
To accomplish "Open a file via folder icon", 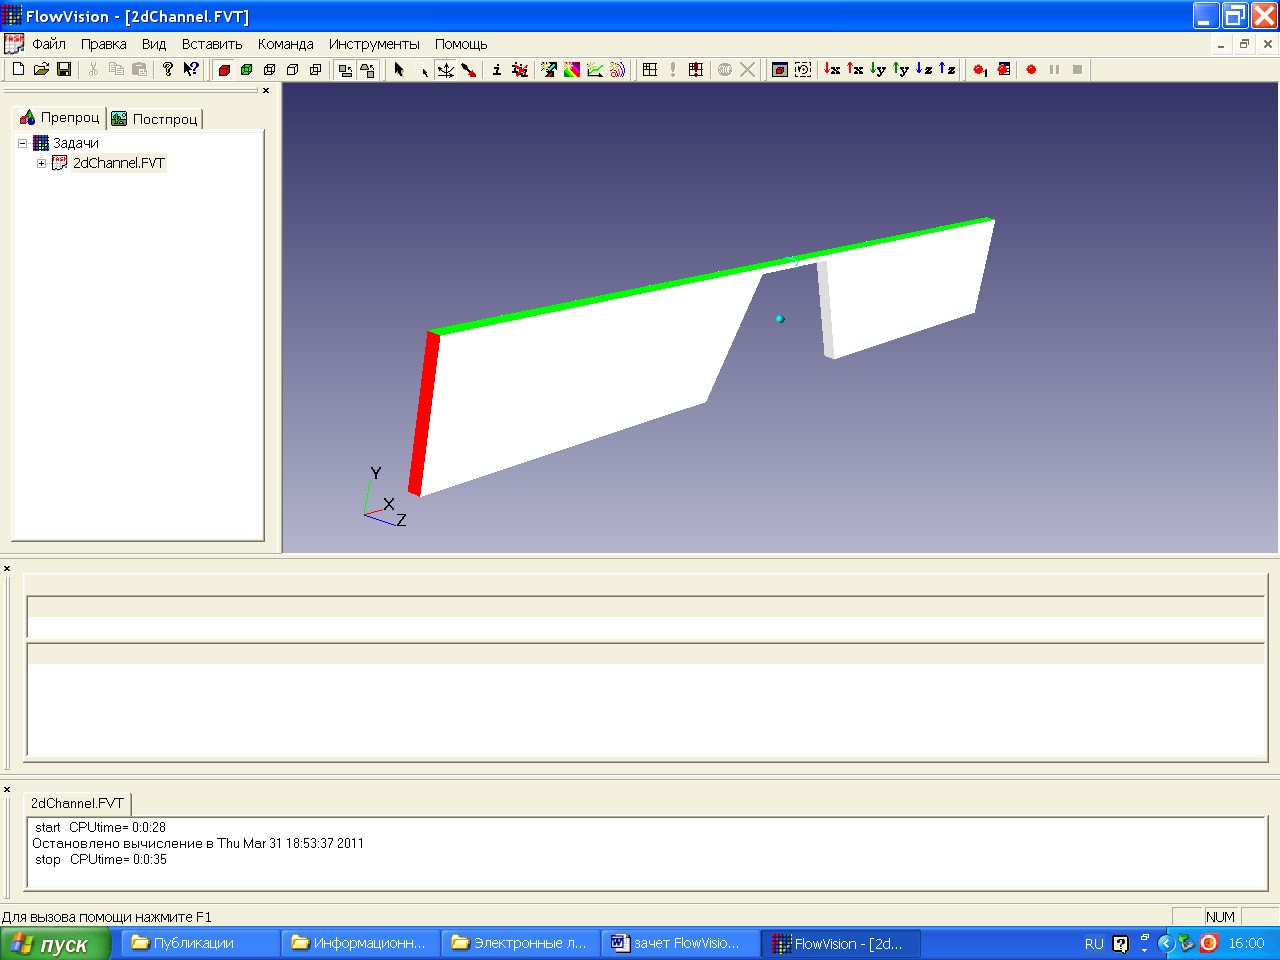I will pyautogui.click(x=41, y=69).
